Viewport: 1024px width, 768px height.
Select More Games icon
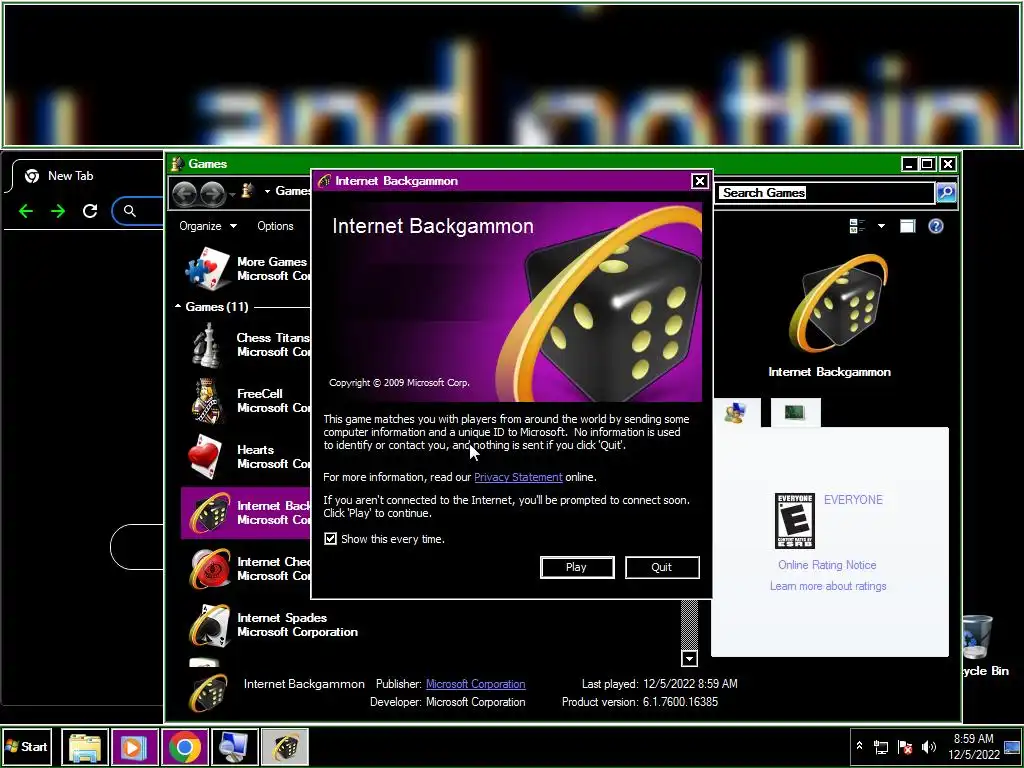click(x=207, y=268)
